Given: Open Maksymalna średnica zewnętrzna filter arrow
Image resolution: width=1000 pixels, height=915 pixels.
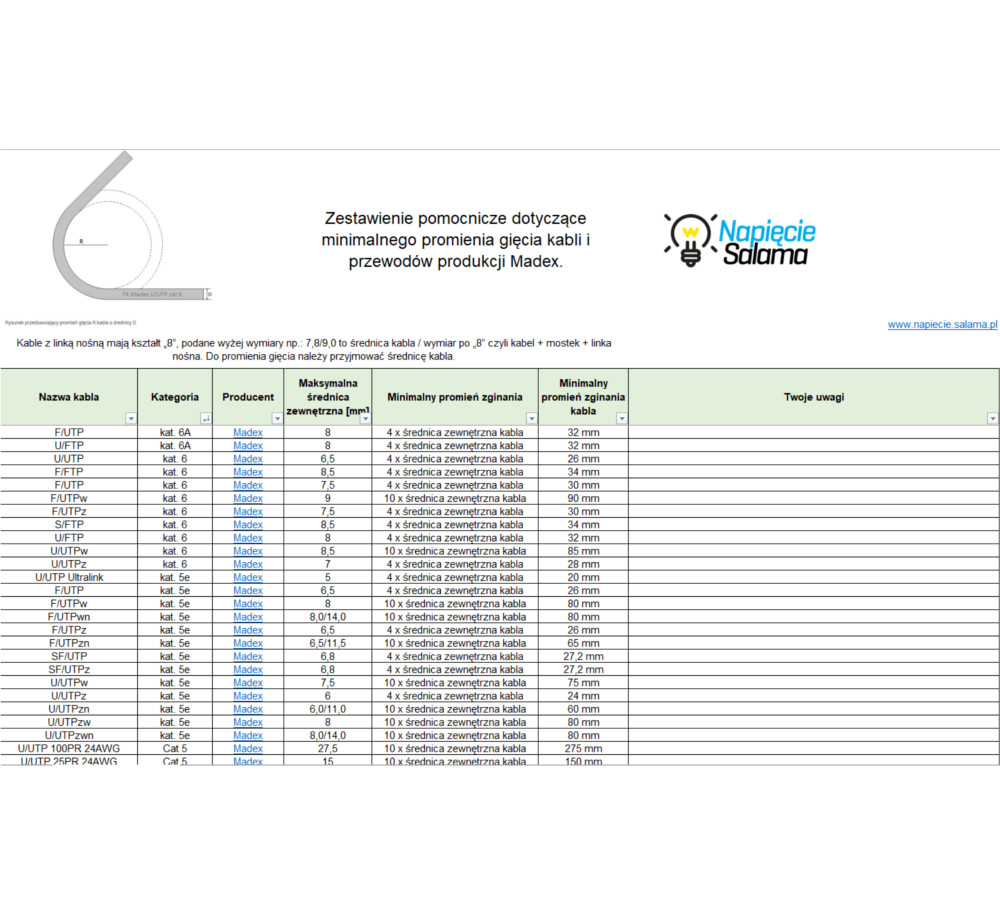Looking at the screenshot, I should (364, 418).
